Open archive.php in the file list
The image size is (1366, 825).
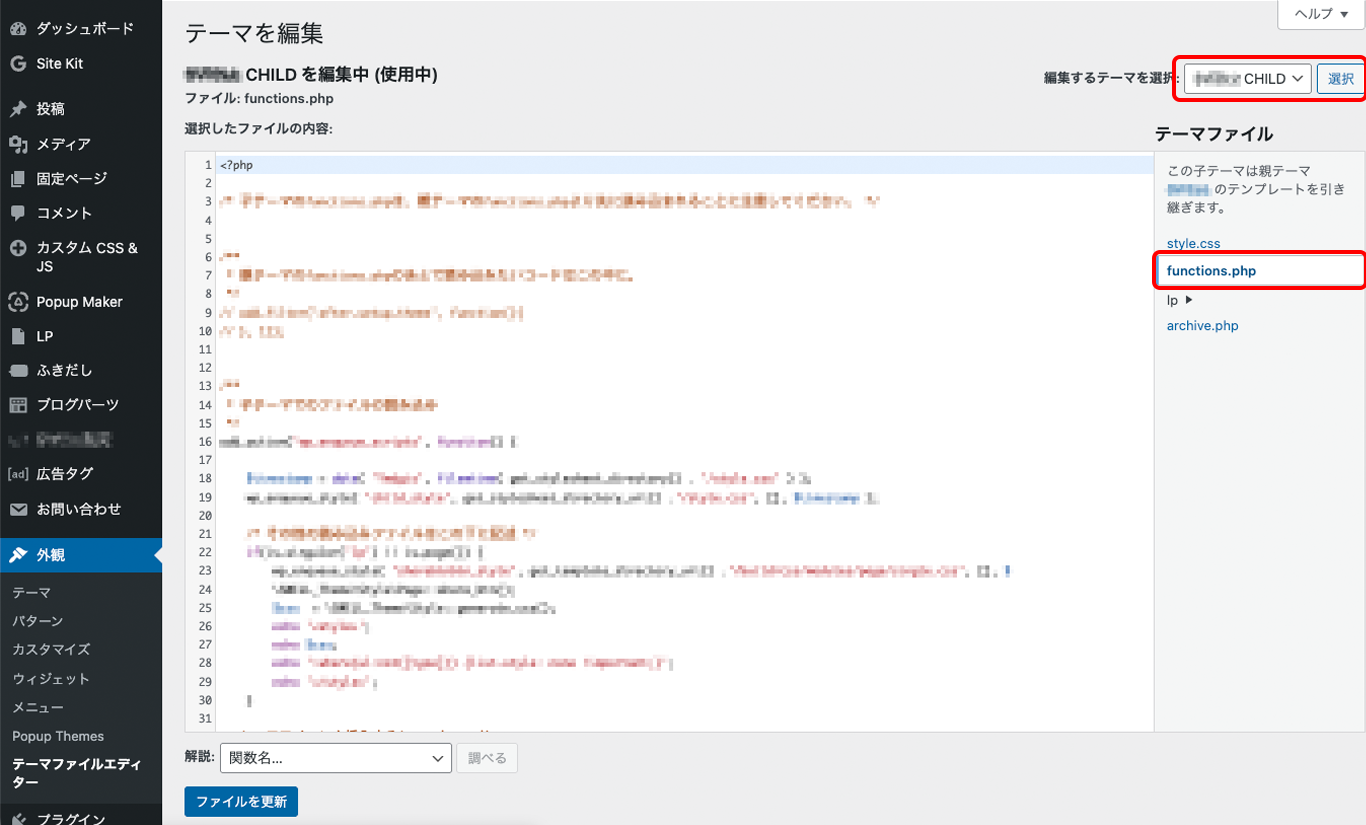[x=1202, y=326]
